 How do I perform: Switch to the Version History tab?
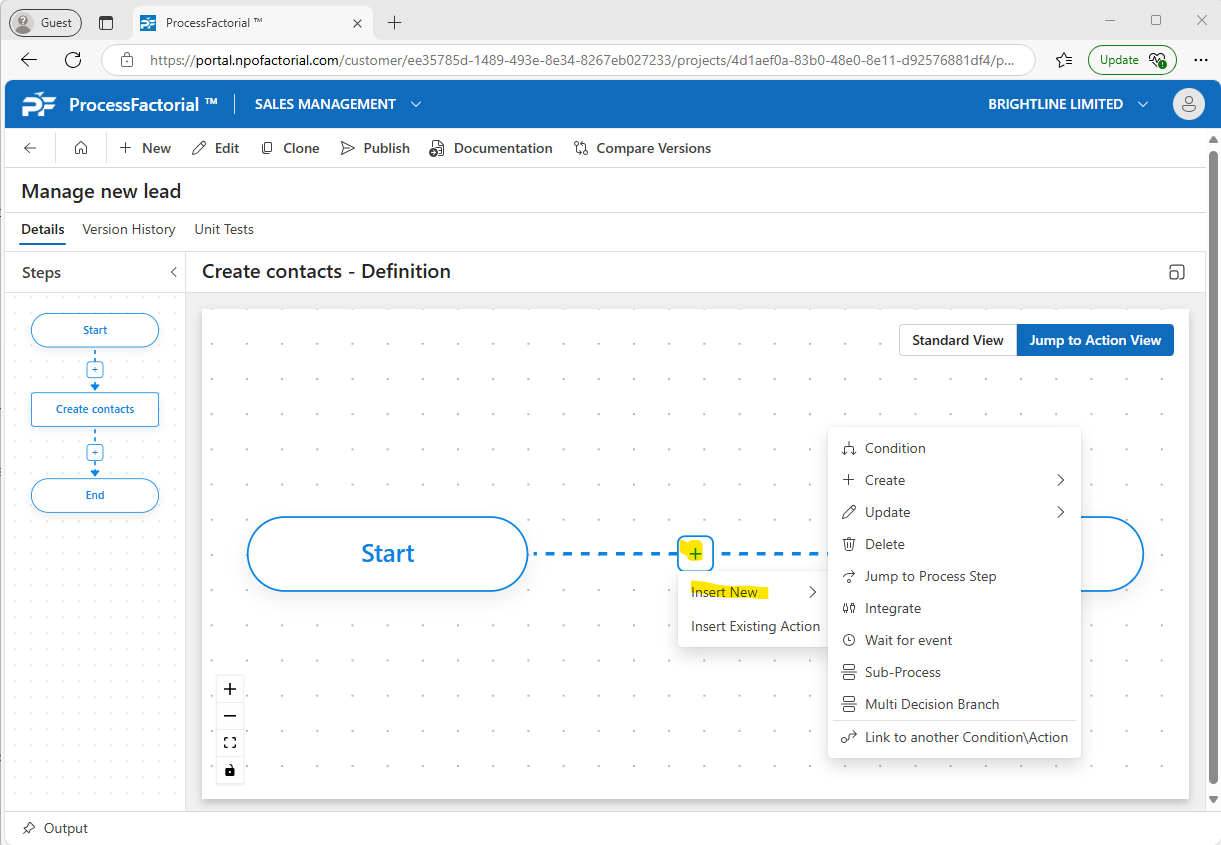[129, 229]
